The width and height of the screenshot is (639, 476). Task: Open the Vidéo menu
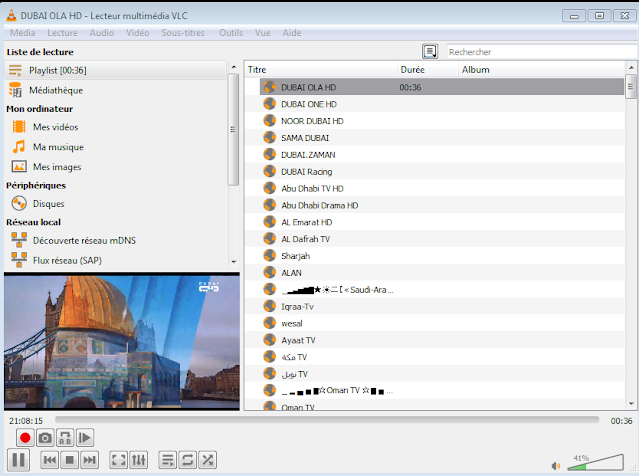pyautogui.click(x=138, y=33)
